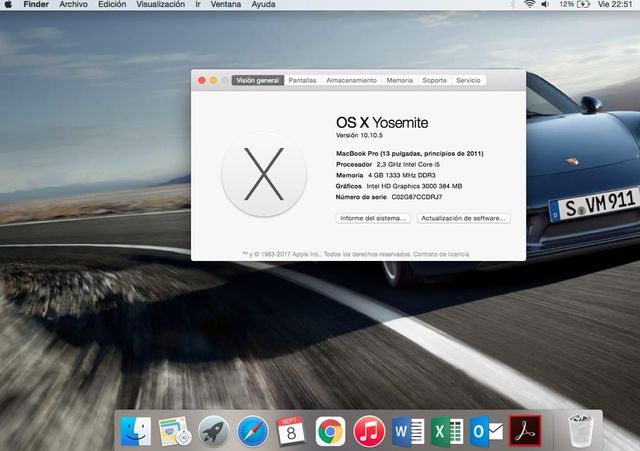Open iTunes music icon

pos(369,431)
